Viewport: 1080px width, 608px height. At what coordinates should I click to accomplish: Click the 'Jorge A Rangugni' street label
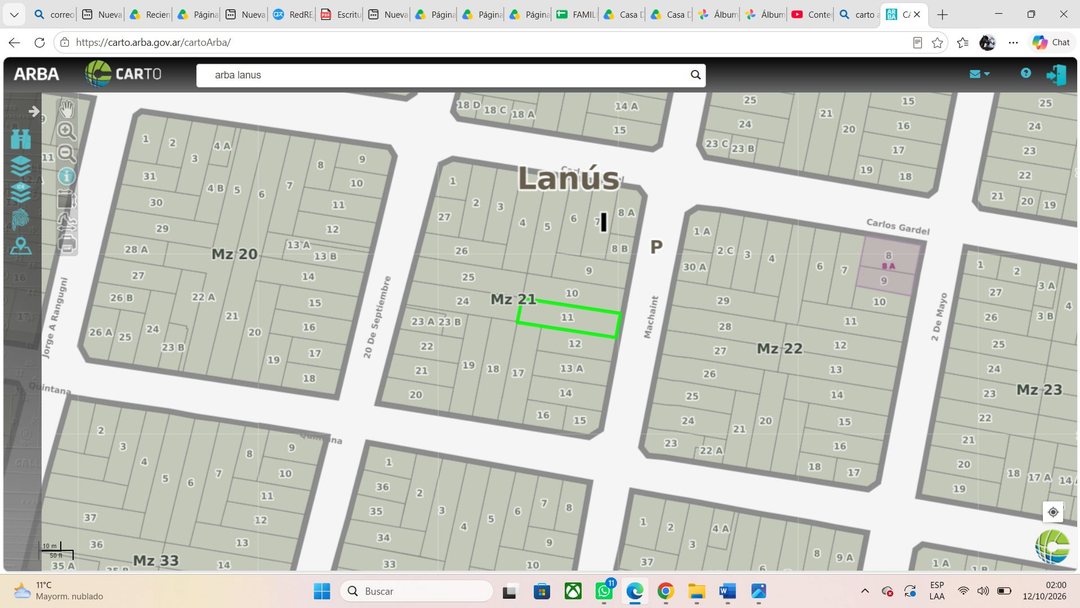pos(55,317)
